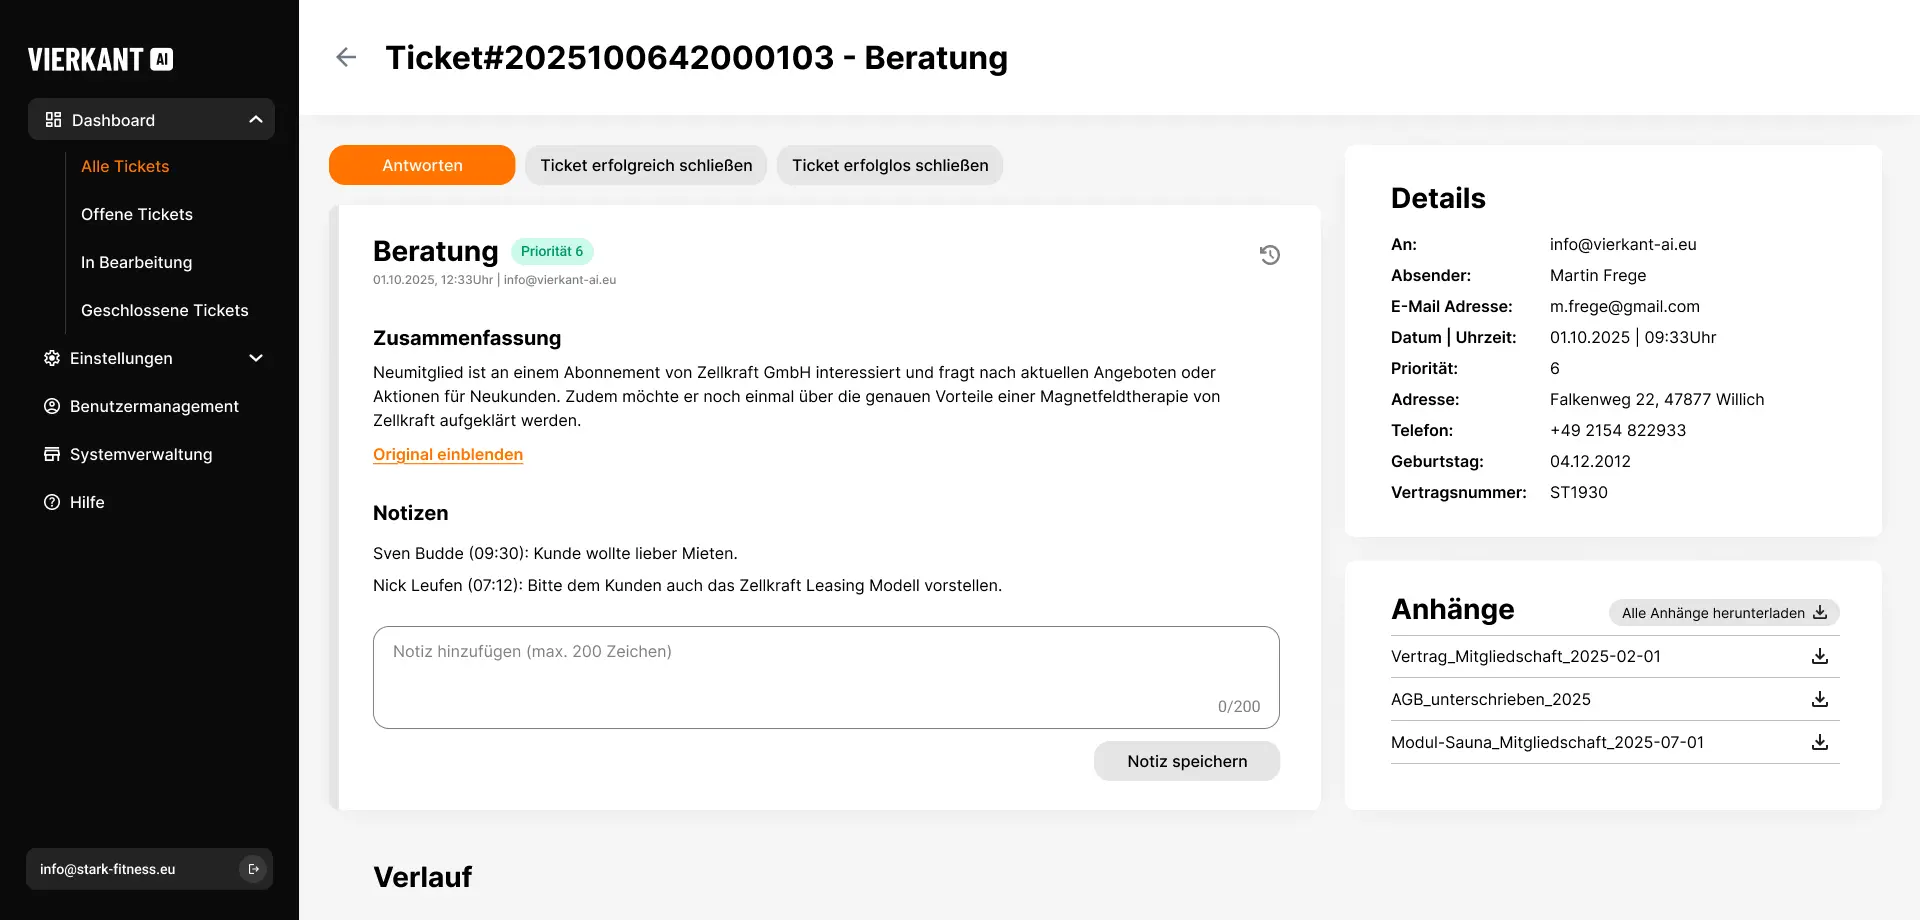Click the Hilfe question mark icon

click(x=52, y=502)
